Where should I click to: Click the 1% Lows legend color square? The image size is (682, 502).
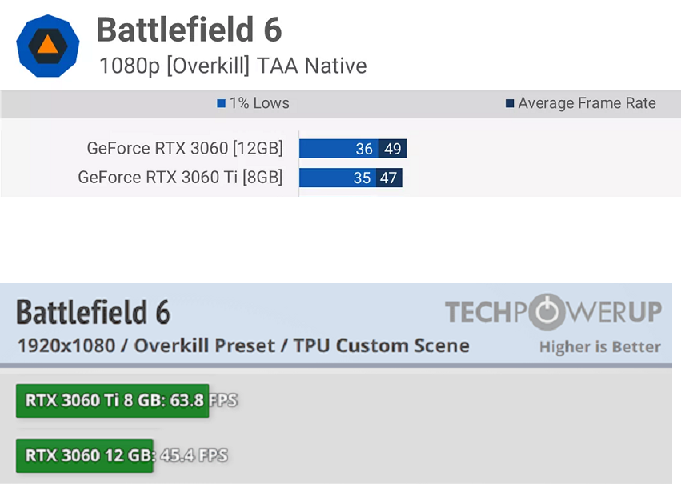(x=221, y=104)
